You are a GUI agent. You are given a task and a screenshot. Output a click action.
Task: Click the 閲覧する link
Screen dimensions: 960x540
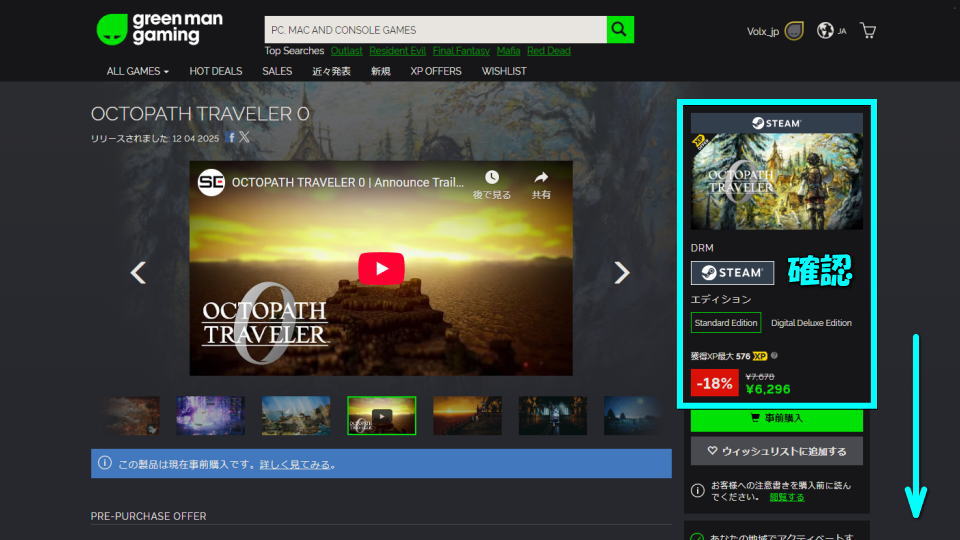click(787, 497)
